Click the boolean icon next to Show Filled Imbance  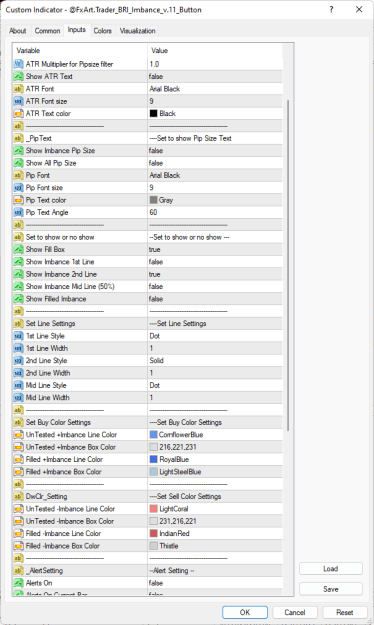pyautogui.click(x=18, y=299)
